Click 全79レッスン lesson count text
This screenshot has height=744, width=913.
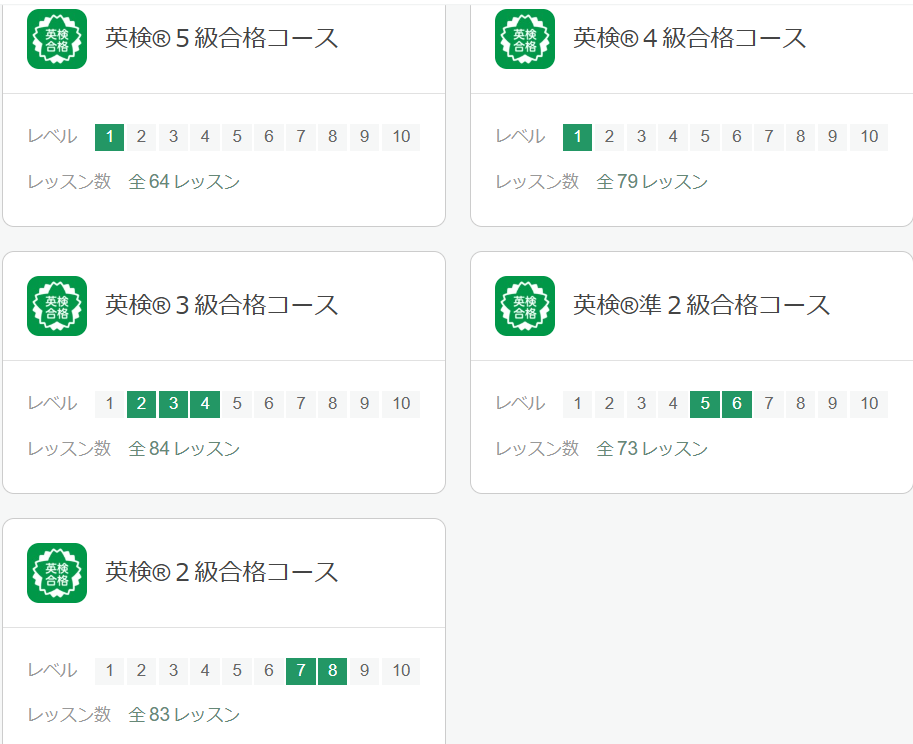[x=652, y=182]
